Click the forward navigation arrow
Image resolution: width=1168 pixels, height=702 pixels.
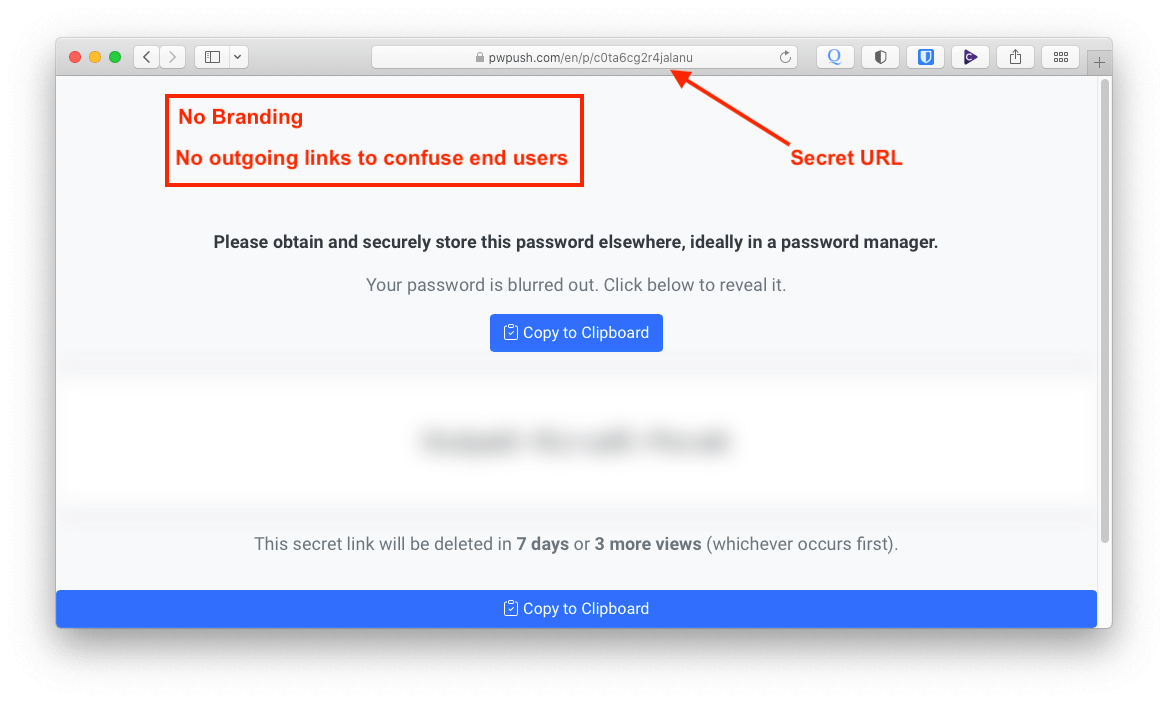[172, 57]
